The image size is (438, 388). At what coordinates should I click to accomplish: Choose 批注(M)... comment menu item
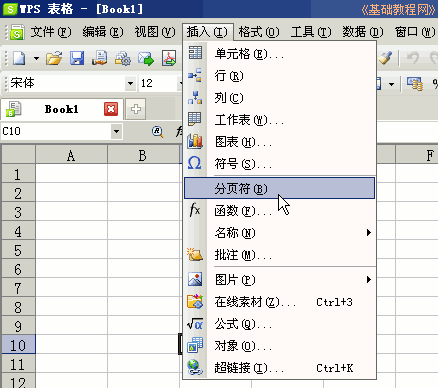point(279,255)
